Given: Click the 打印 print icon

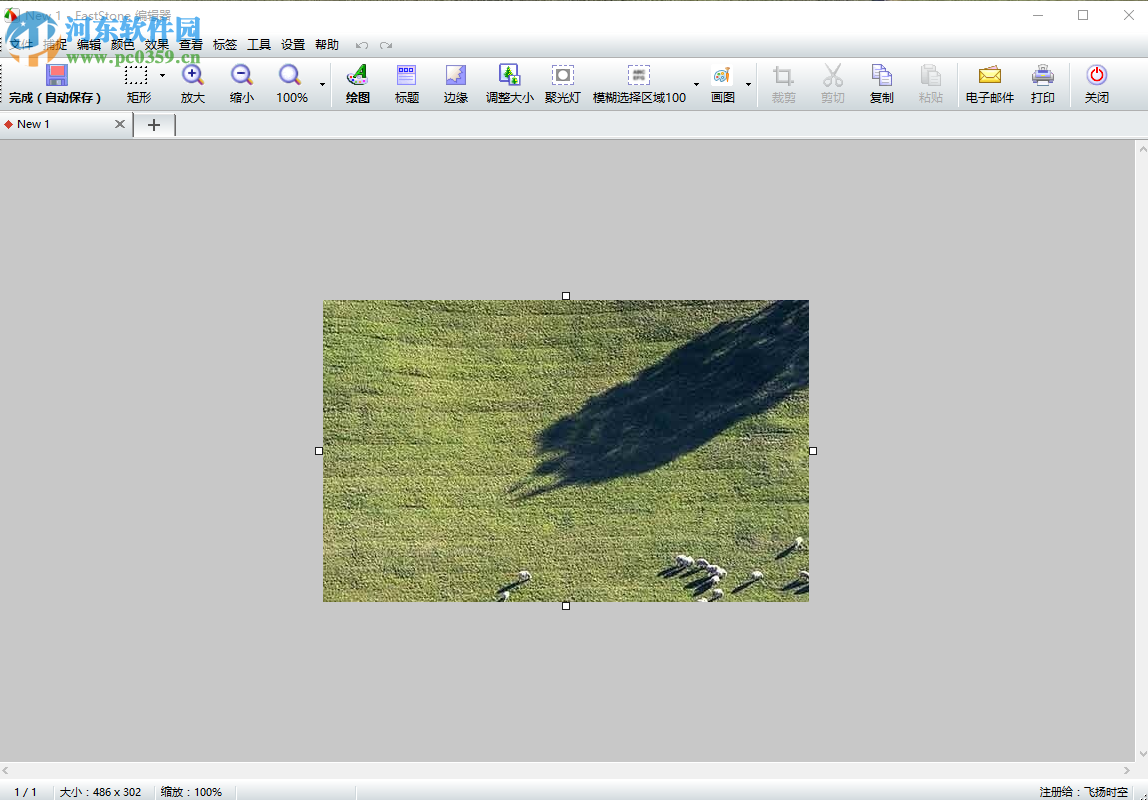Looking at the screenshot, I should coord(1042,76).
